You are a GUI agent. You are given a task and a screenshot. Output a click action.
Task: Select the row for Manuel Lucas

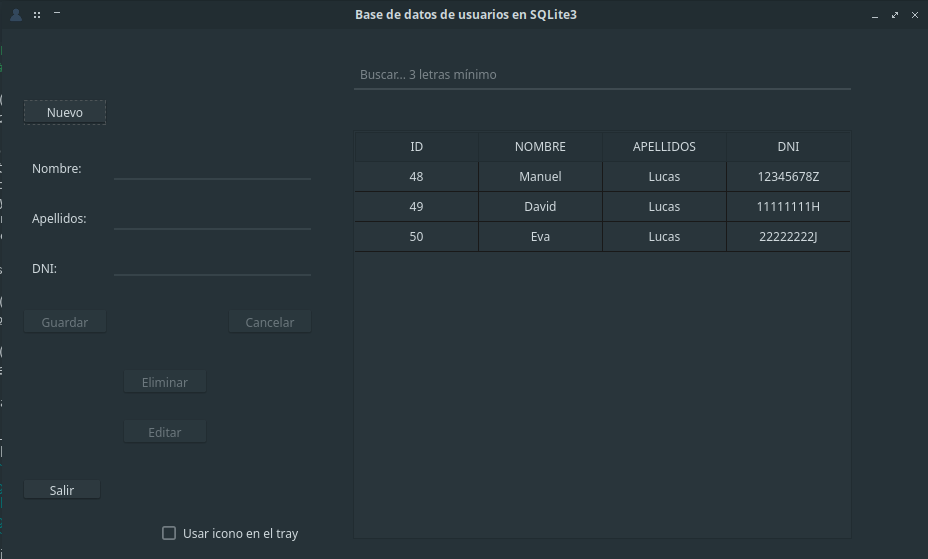540,177
